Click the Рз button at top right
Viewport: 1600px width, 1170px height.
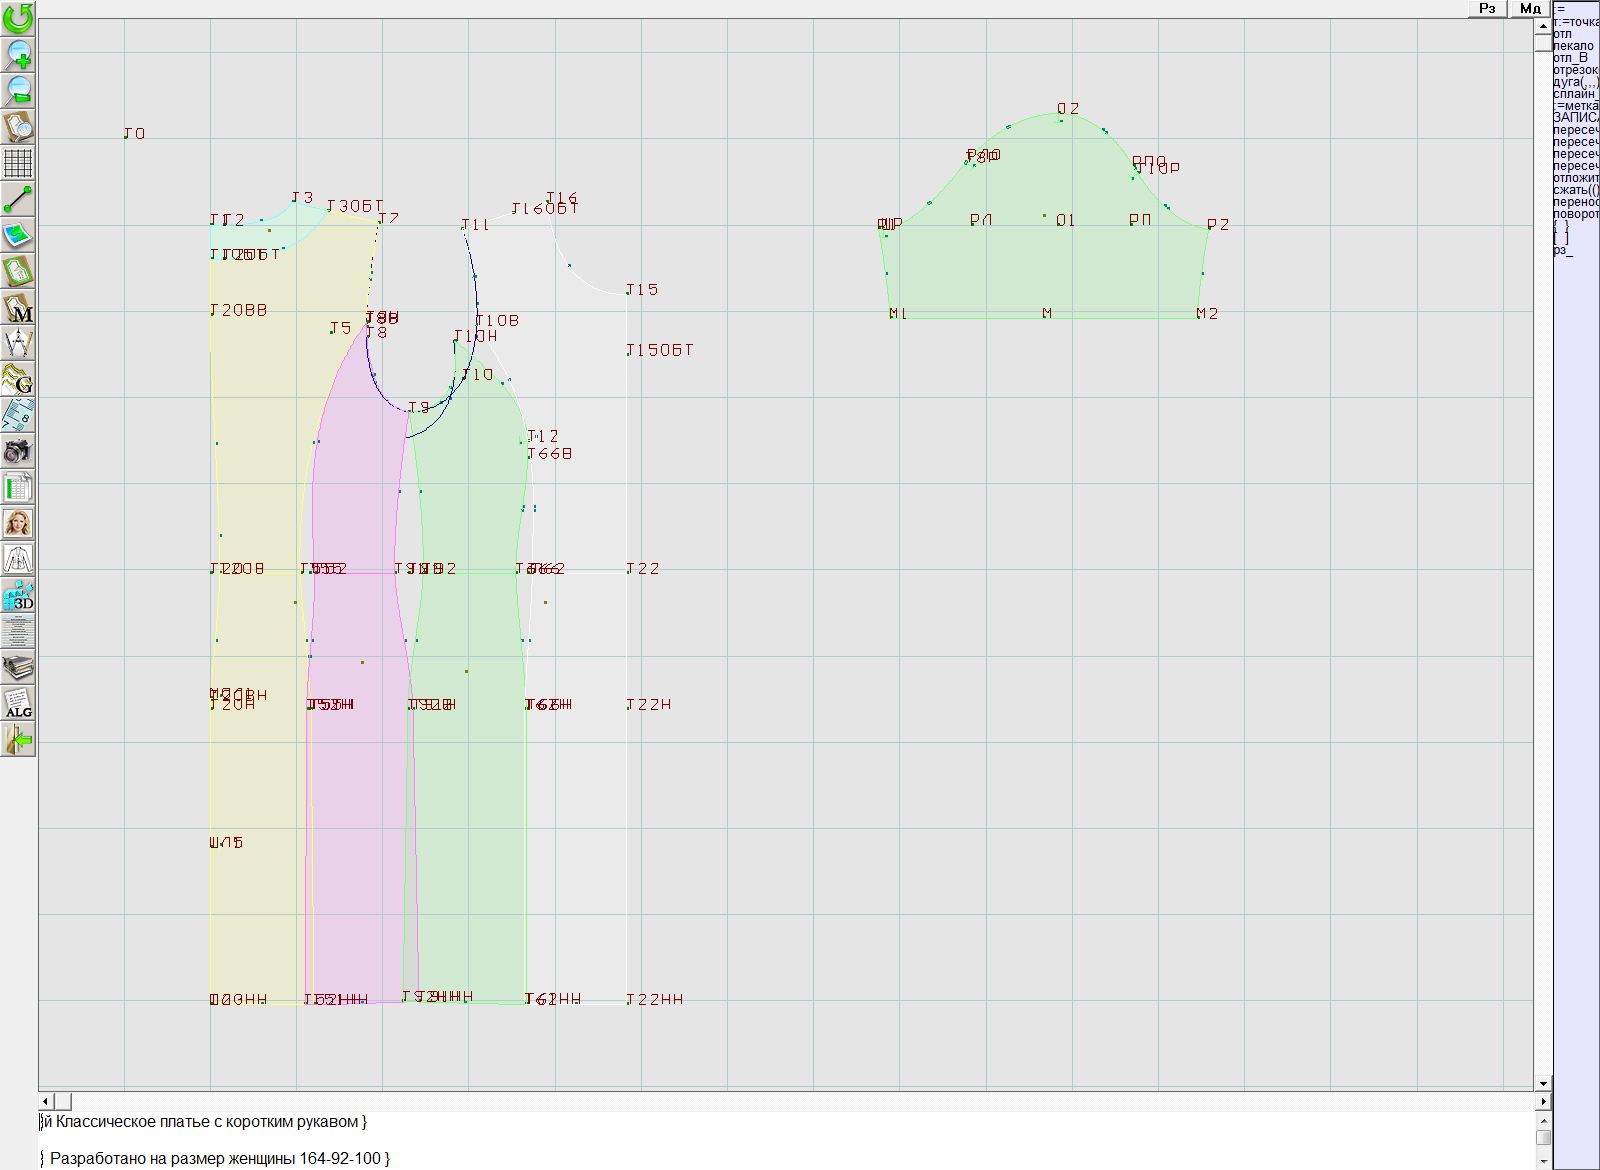tap(1487, 9)
